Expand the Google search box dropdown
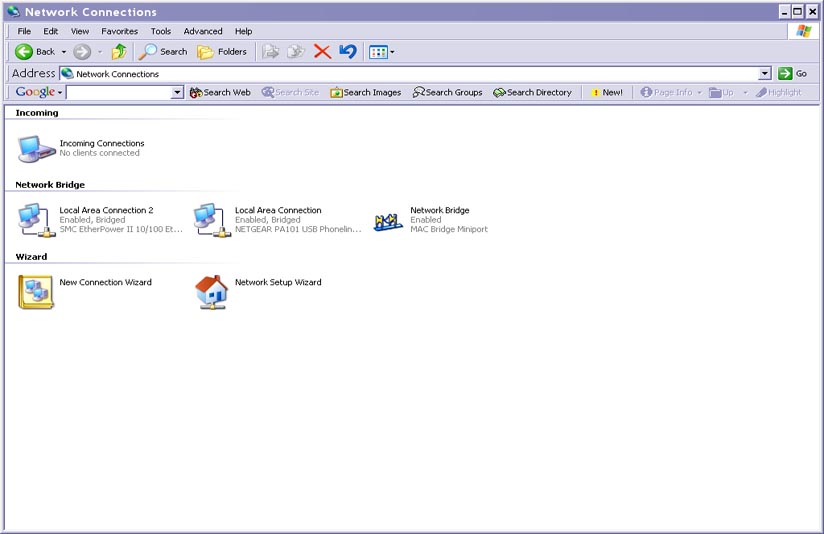Screen dimensions: 824x534 [178, 93]
